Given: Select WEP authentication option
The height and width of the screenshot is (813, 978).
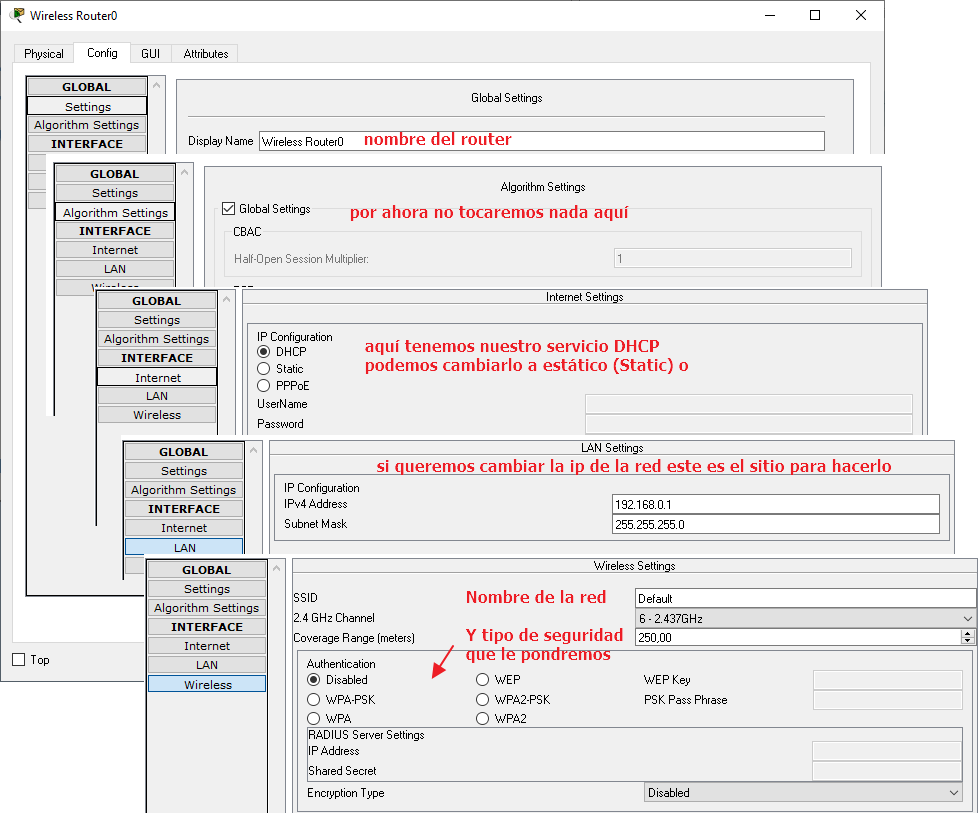Looking at the screenshot, I should [x=483, y=680].
